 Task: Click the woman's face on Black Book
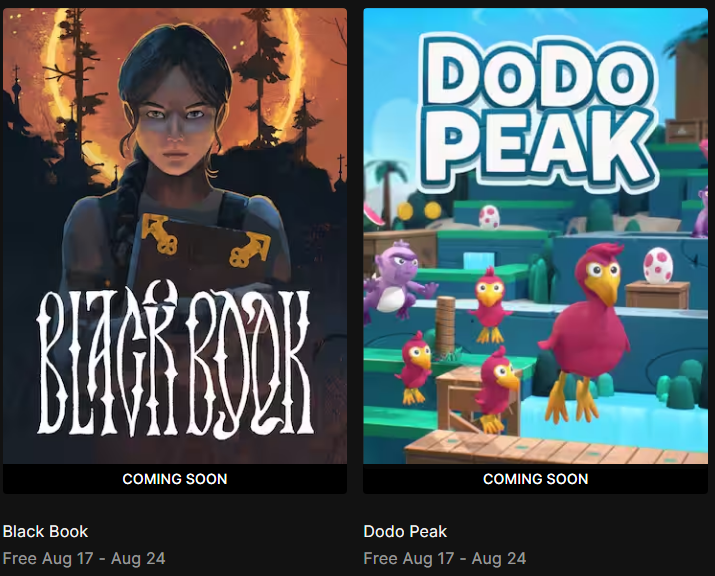(x=177, y=121)
